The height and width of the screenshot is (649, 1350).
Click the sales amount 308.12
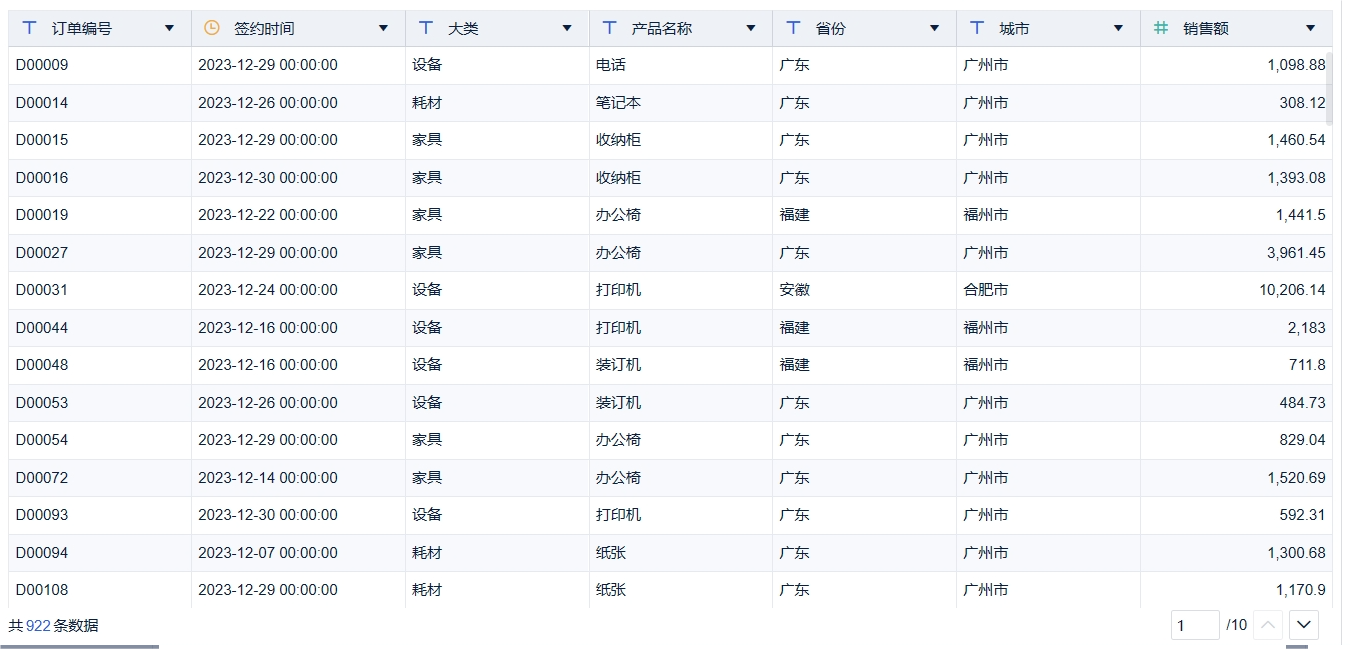click(x=1302, y=103)
